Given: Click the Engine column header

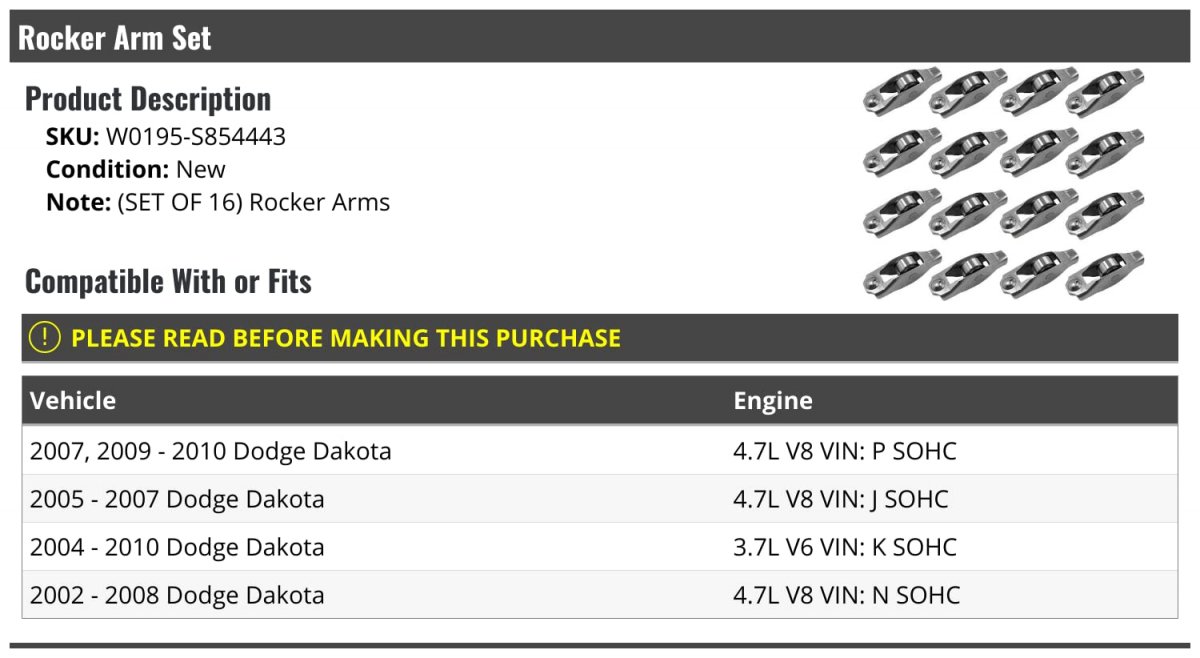Looking at the screenshot, I should click(773, 401).
